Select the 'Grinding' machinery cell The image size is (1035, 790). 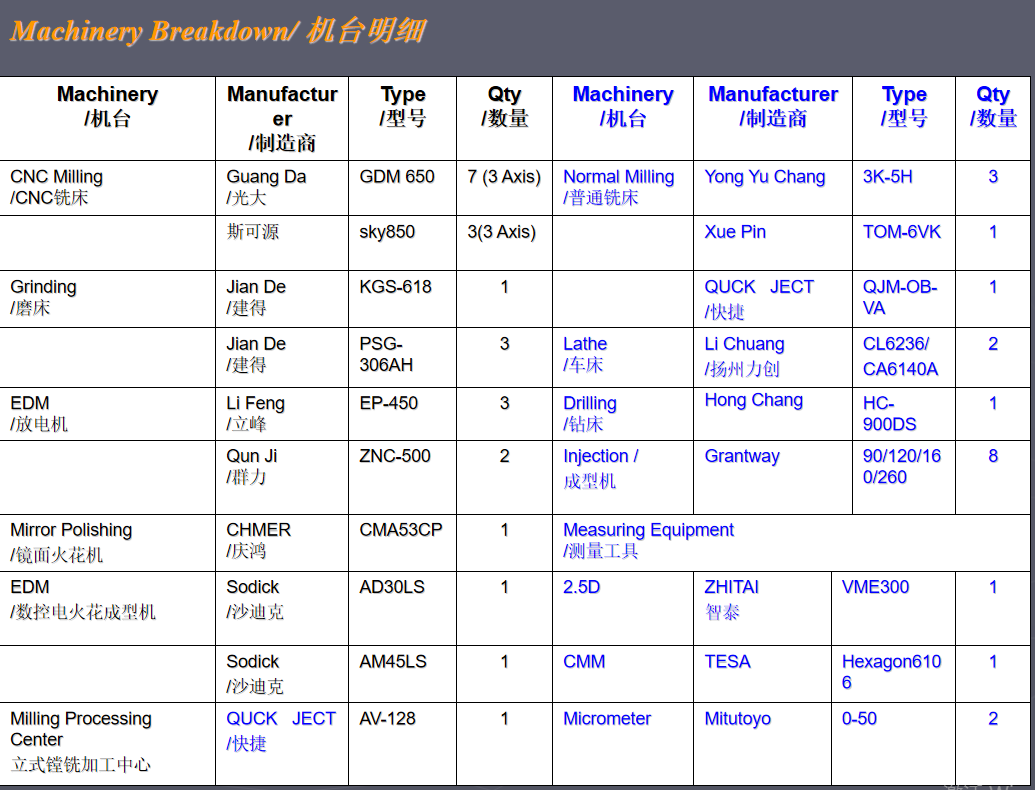tap(108, 299)
